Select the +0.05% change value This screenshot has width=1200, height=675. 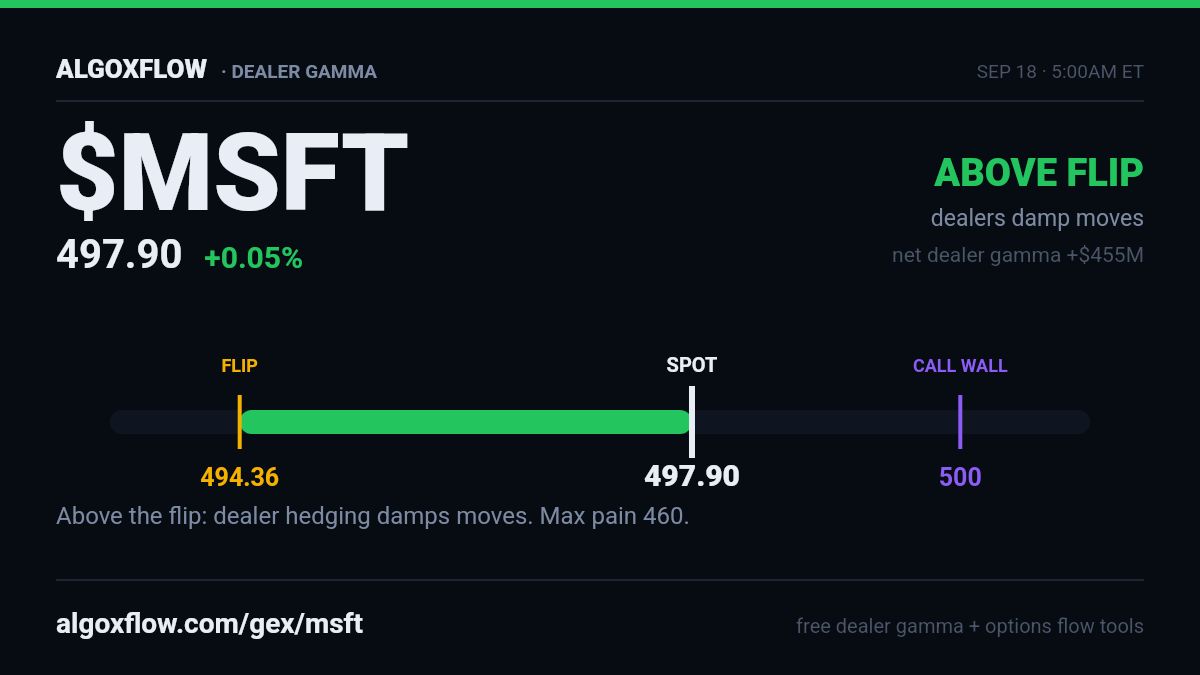click(x=253, y=258)
